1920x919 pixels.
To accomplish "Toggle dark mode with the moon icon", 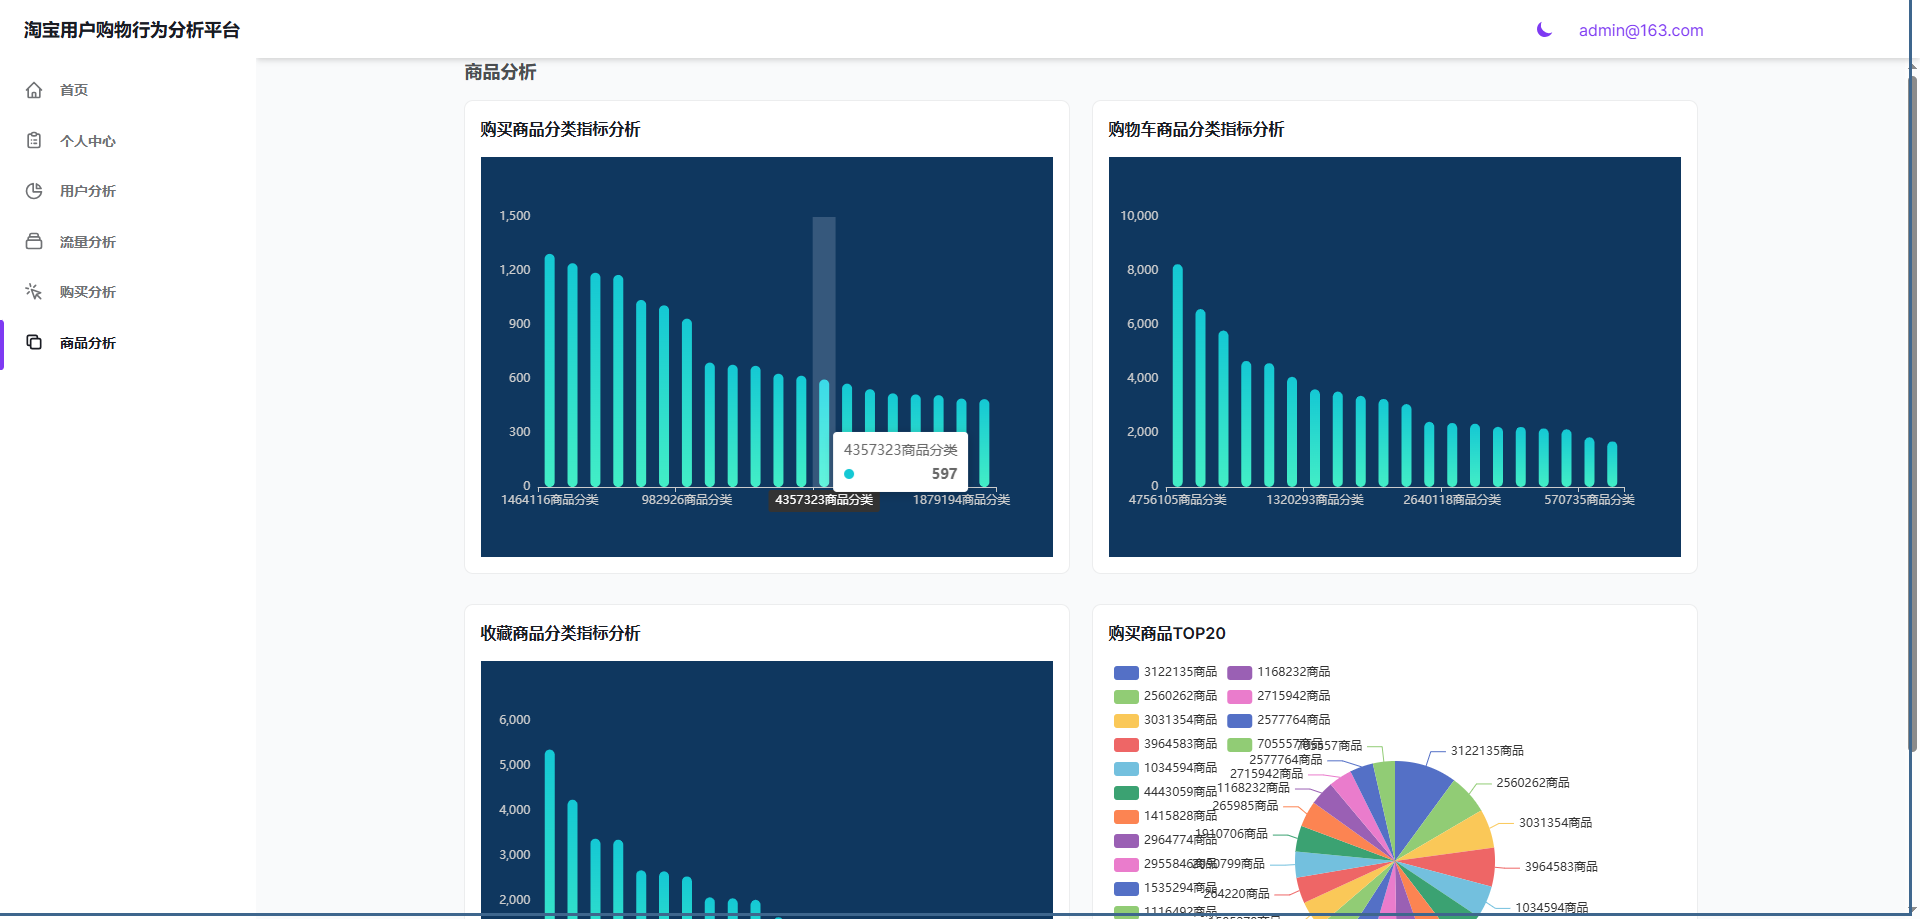I will click(x=1544, y=30).
